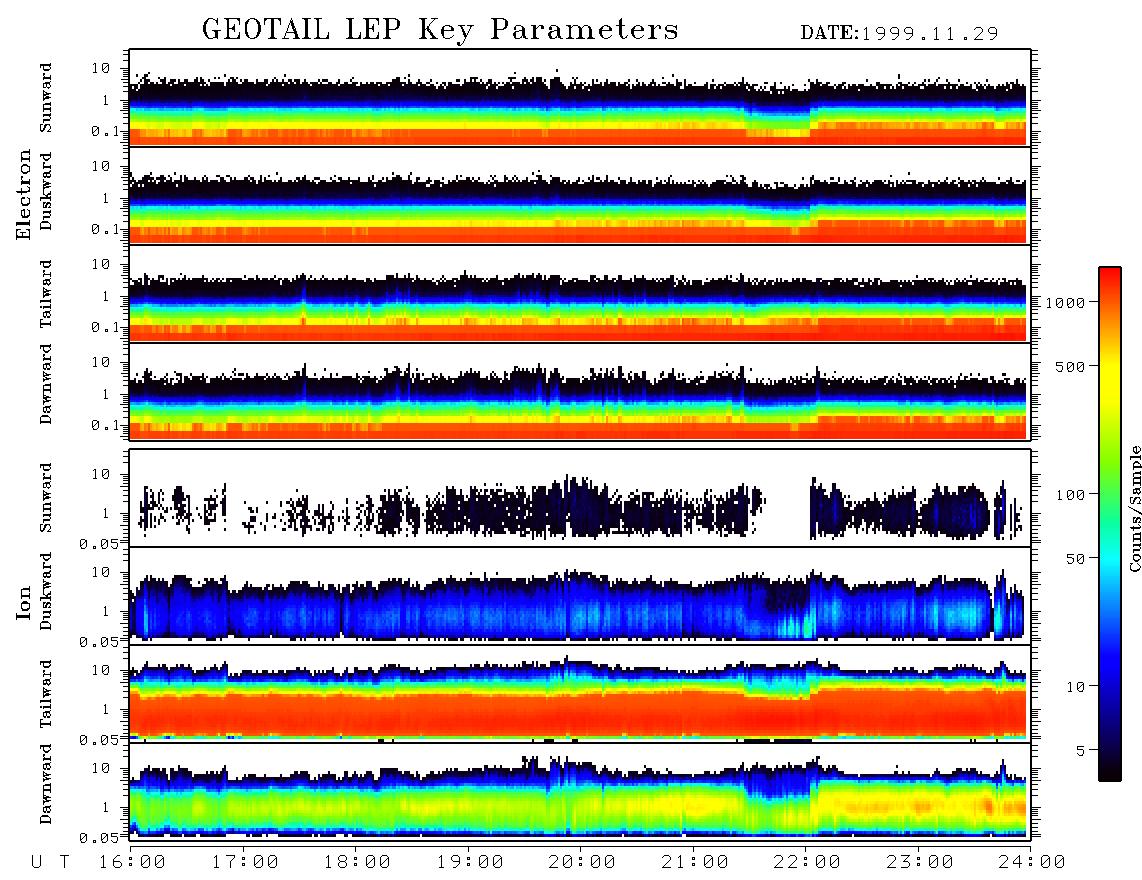Click the title "GEOTAIL LEP Key Parameters"
This screenshot has height=880, width=1142.
click(440, 29)
